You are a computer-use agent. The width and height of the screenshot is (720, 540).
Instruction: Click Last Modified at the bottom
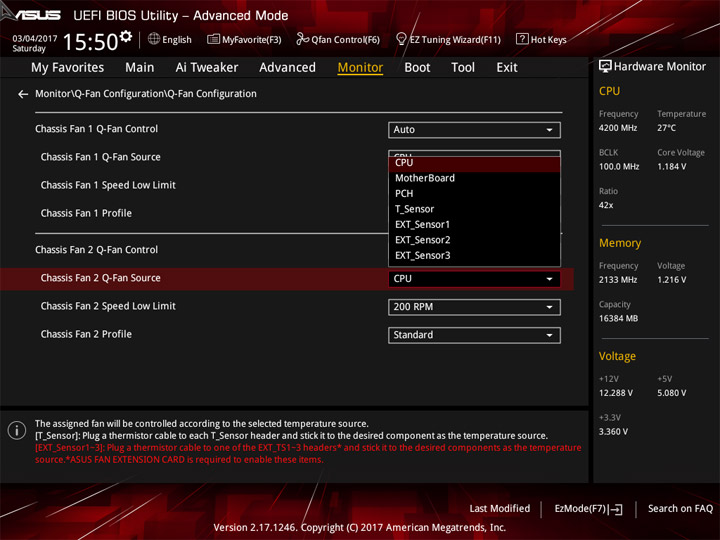pos(500,509)
